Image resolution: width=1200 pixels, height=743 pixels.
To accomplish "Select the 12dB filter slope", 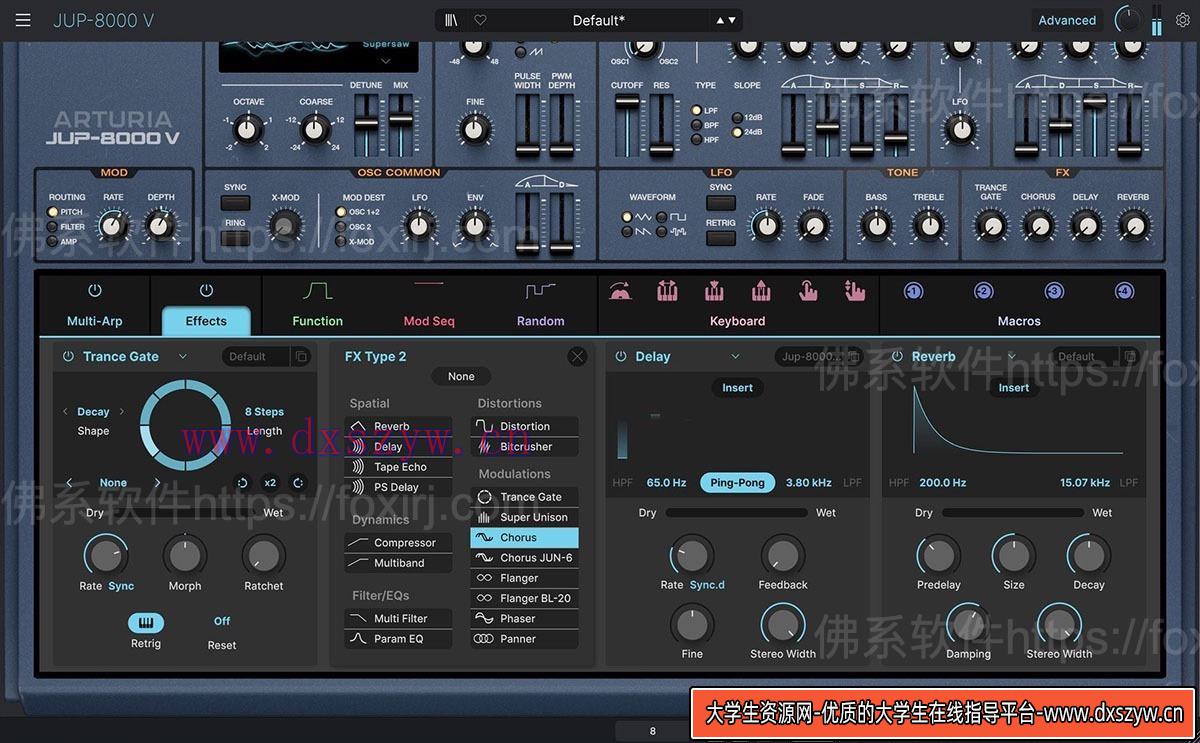I will pos(737,117).
